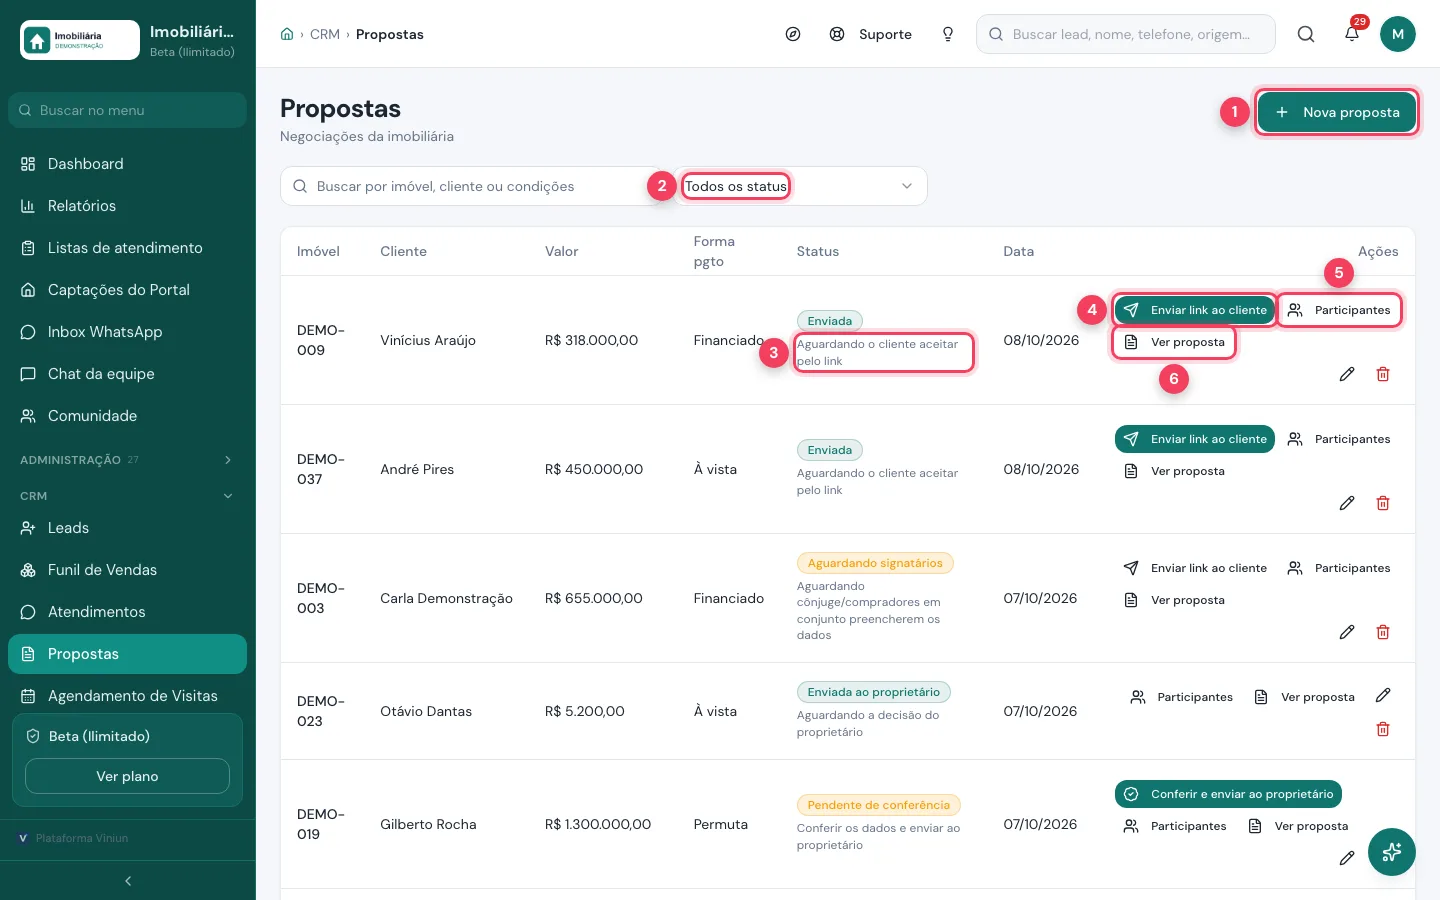The height and width of the screenshot is (900, 1440).
Task: Select client name Gilberto Rocha
Action: click(x=428, y=824)
